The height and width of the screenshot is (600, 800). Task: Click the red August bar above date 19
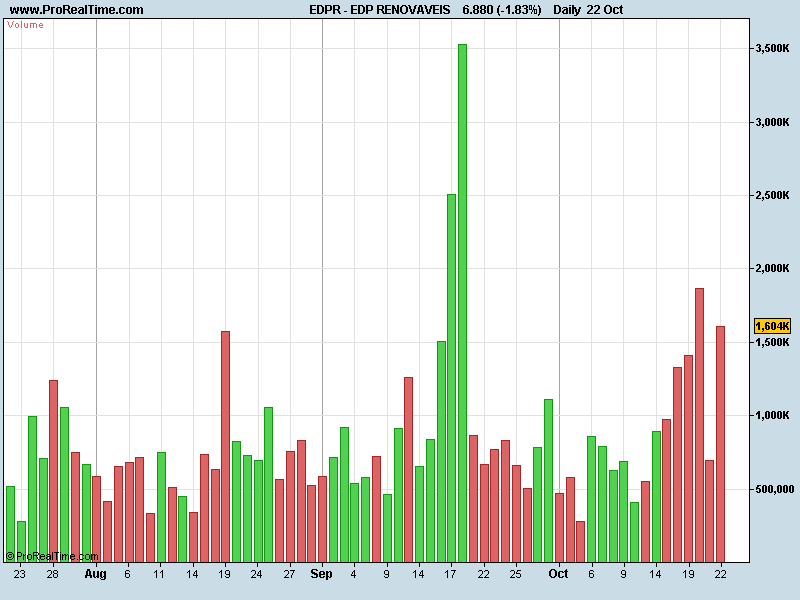coord(226,447)
